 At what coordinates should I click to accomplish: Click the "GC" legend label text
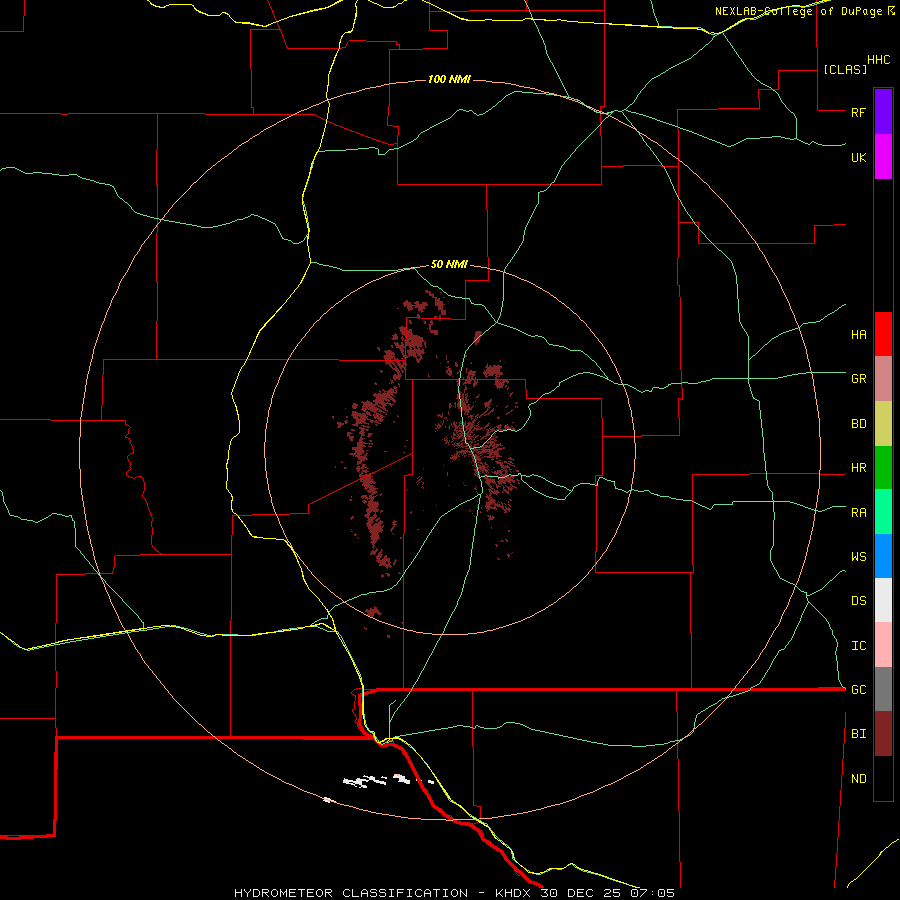click(858, 689)
